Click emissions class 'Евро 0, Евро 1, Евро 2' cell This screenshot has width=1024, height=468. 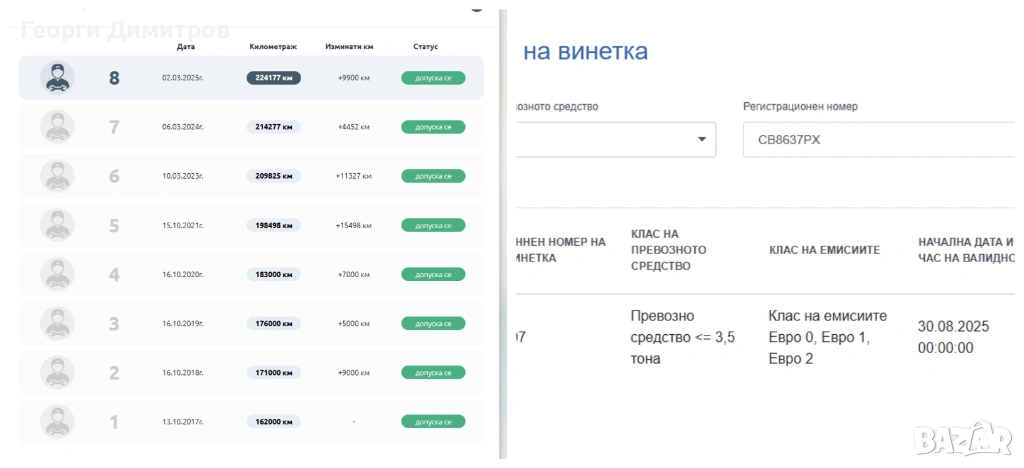(828, 337)
